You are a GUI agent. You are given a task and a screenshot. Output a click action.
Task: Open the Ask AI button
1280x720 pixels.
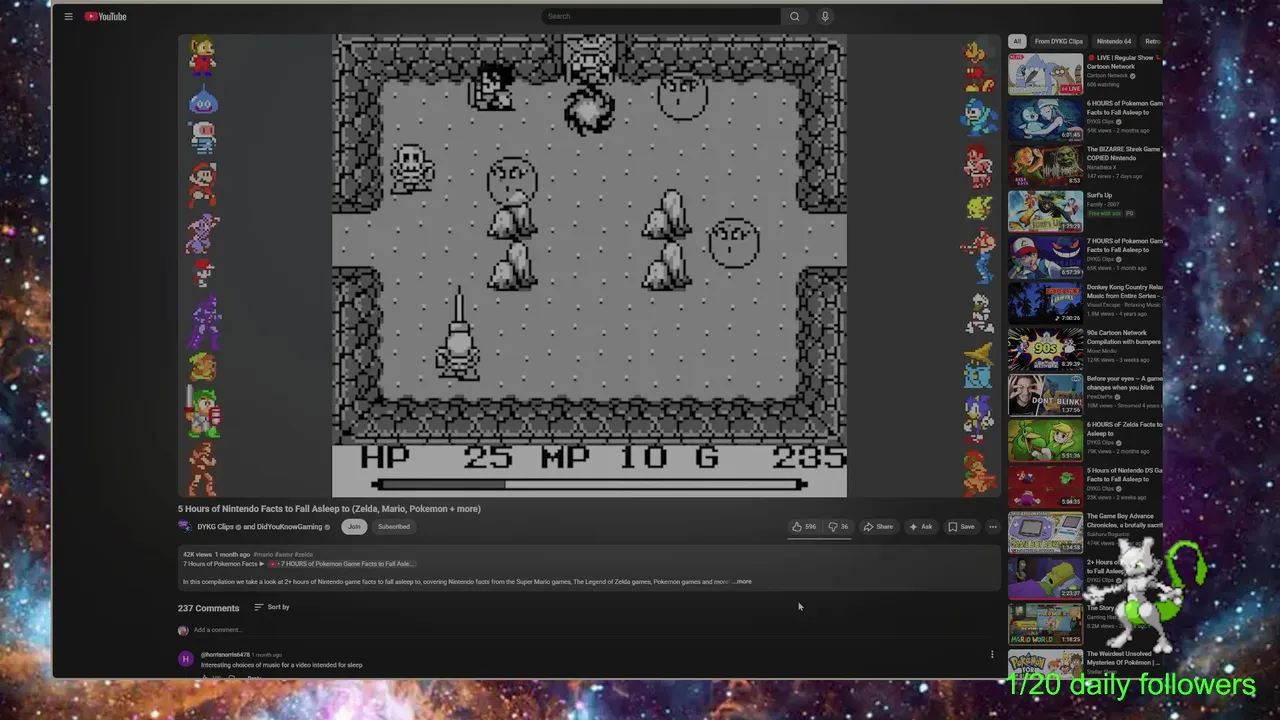click(x=921, y=527)
